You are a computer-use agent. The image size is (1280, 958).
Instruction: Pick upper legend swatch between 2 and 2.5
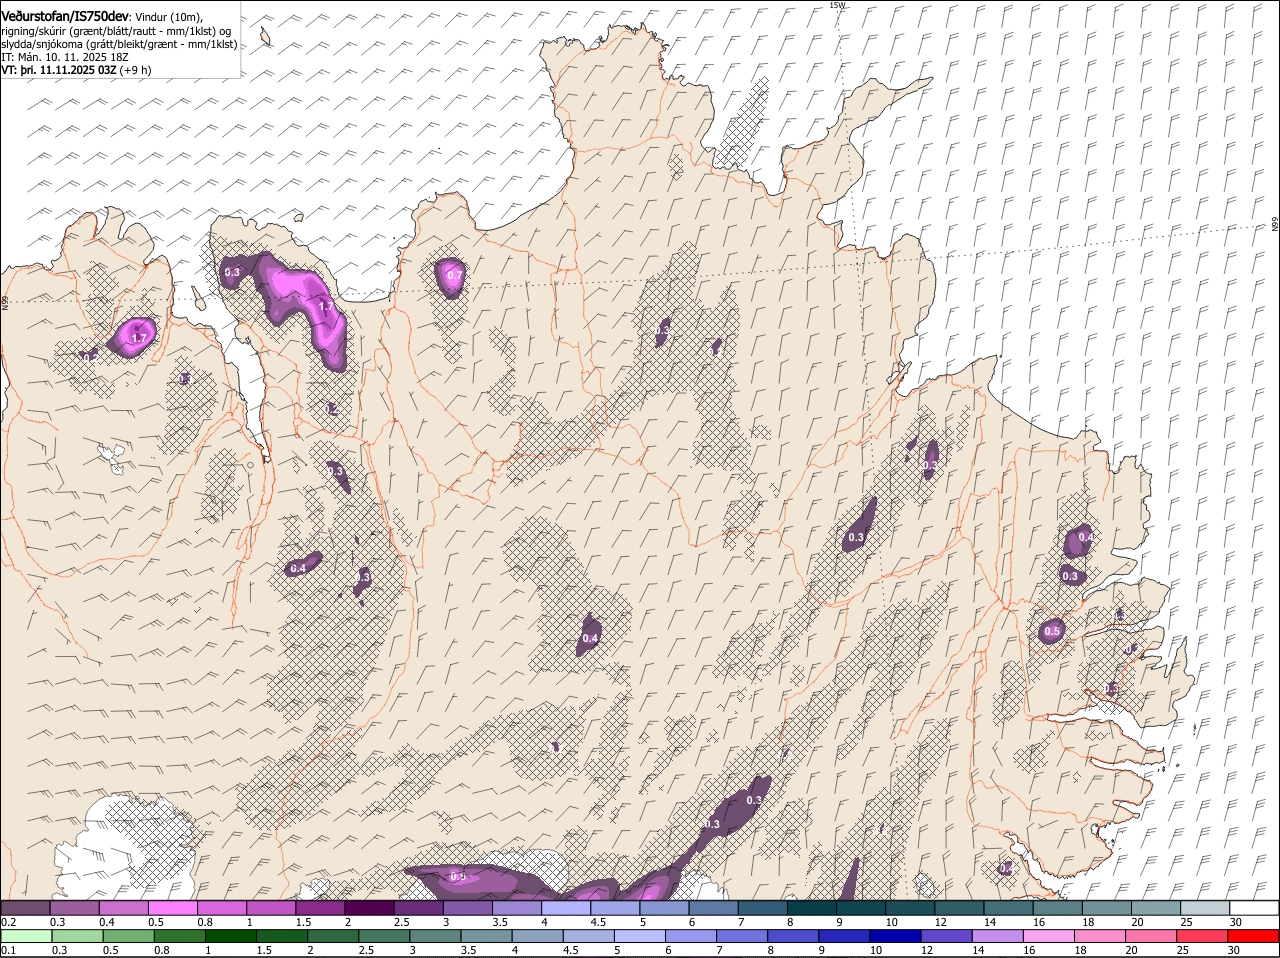(x=369, y=907)
